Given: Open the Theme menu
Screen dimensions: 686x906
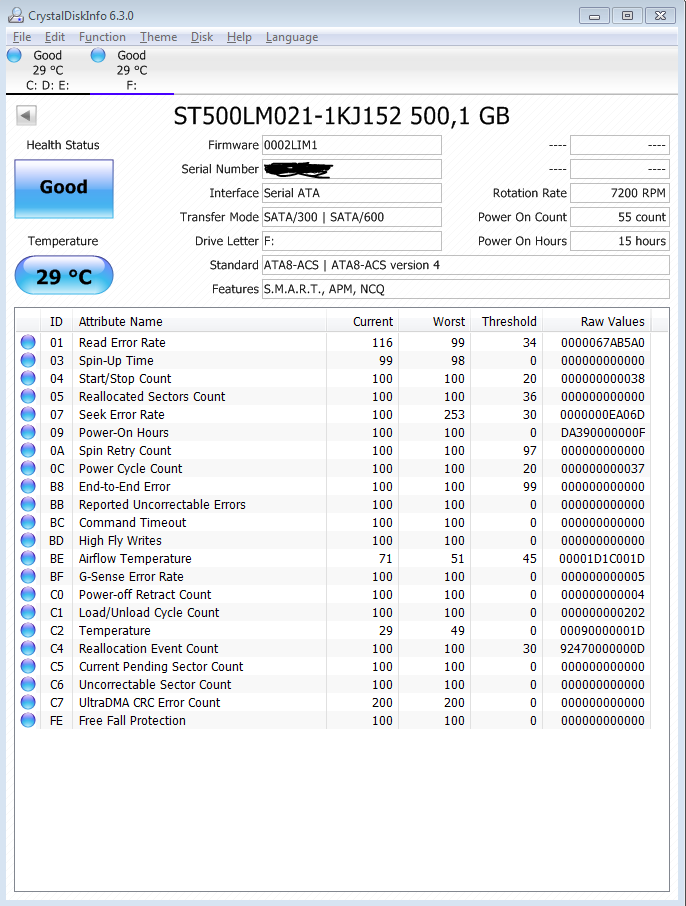Looking at the screenshot, I should [158, 37].
